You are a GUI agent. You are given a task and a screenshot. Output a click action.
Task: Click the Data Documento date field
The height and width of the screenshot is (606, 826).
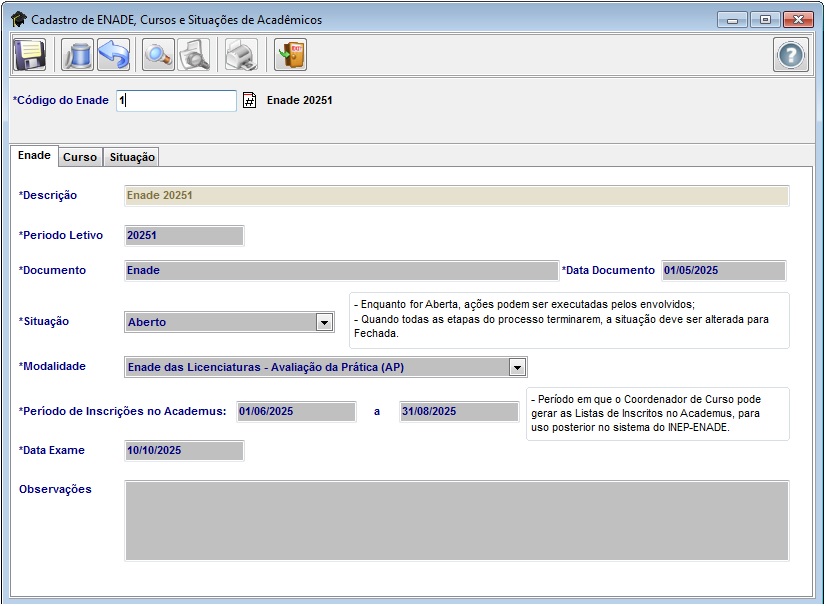tap(723, 270)
